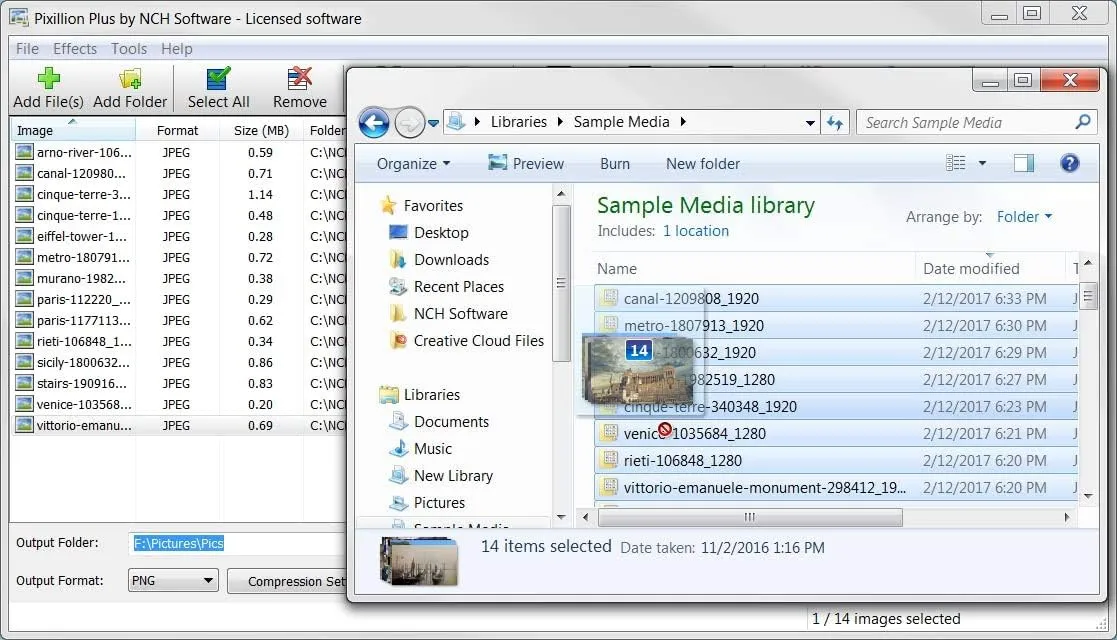Toggle the preview pane icon
1117x640 pixels.
click(x=1024, y=163)
